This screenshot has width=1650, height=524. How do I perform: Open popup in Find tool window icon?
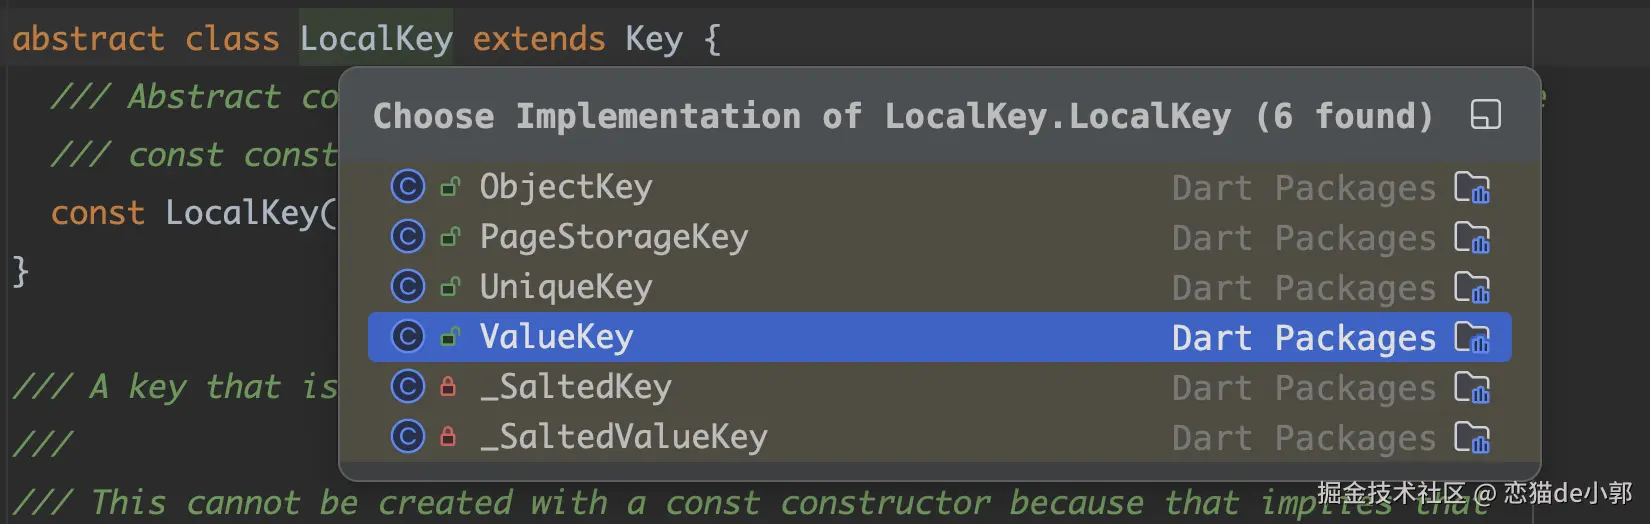tap(1485, 115)
